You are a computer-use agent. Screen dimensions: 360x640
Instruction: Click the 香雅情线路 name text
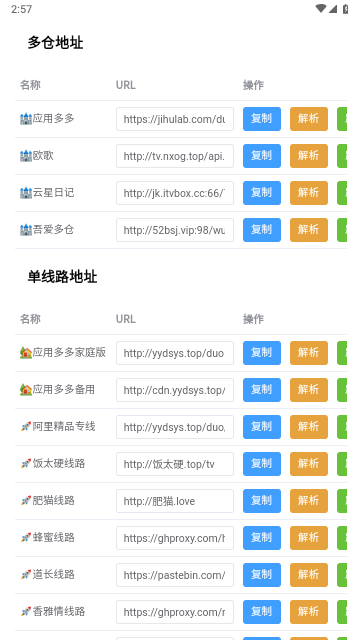coord(59,611)
